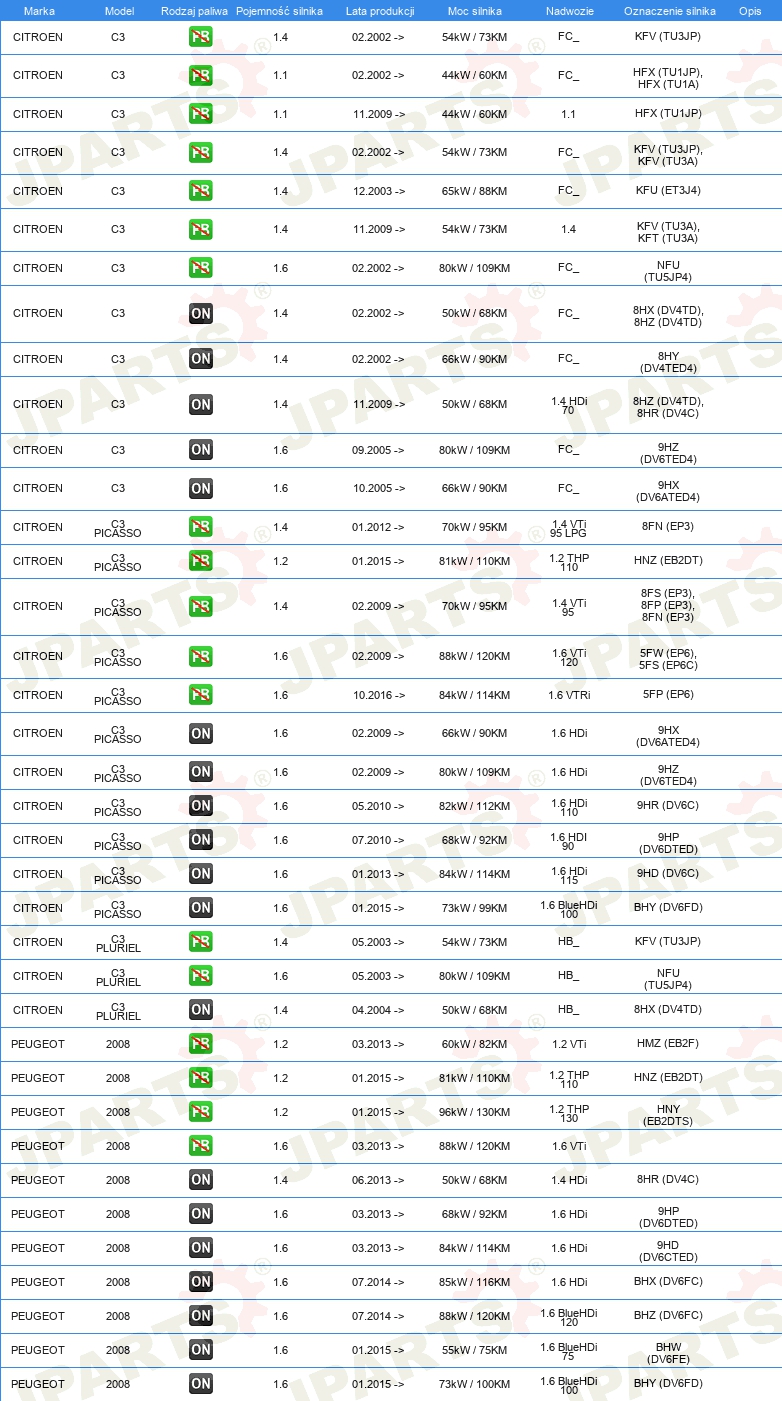The height and width of the screenshot is (1401, 782).
Task: Click PB icon in 5FW (EP6) C3 Picasso row
Action: (x=201, y=656)
